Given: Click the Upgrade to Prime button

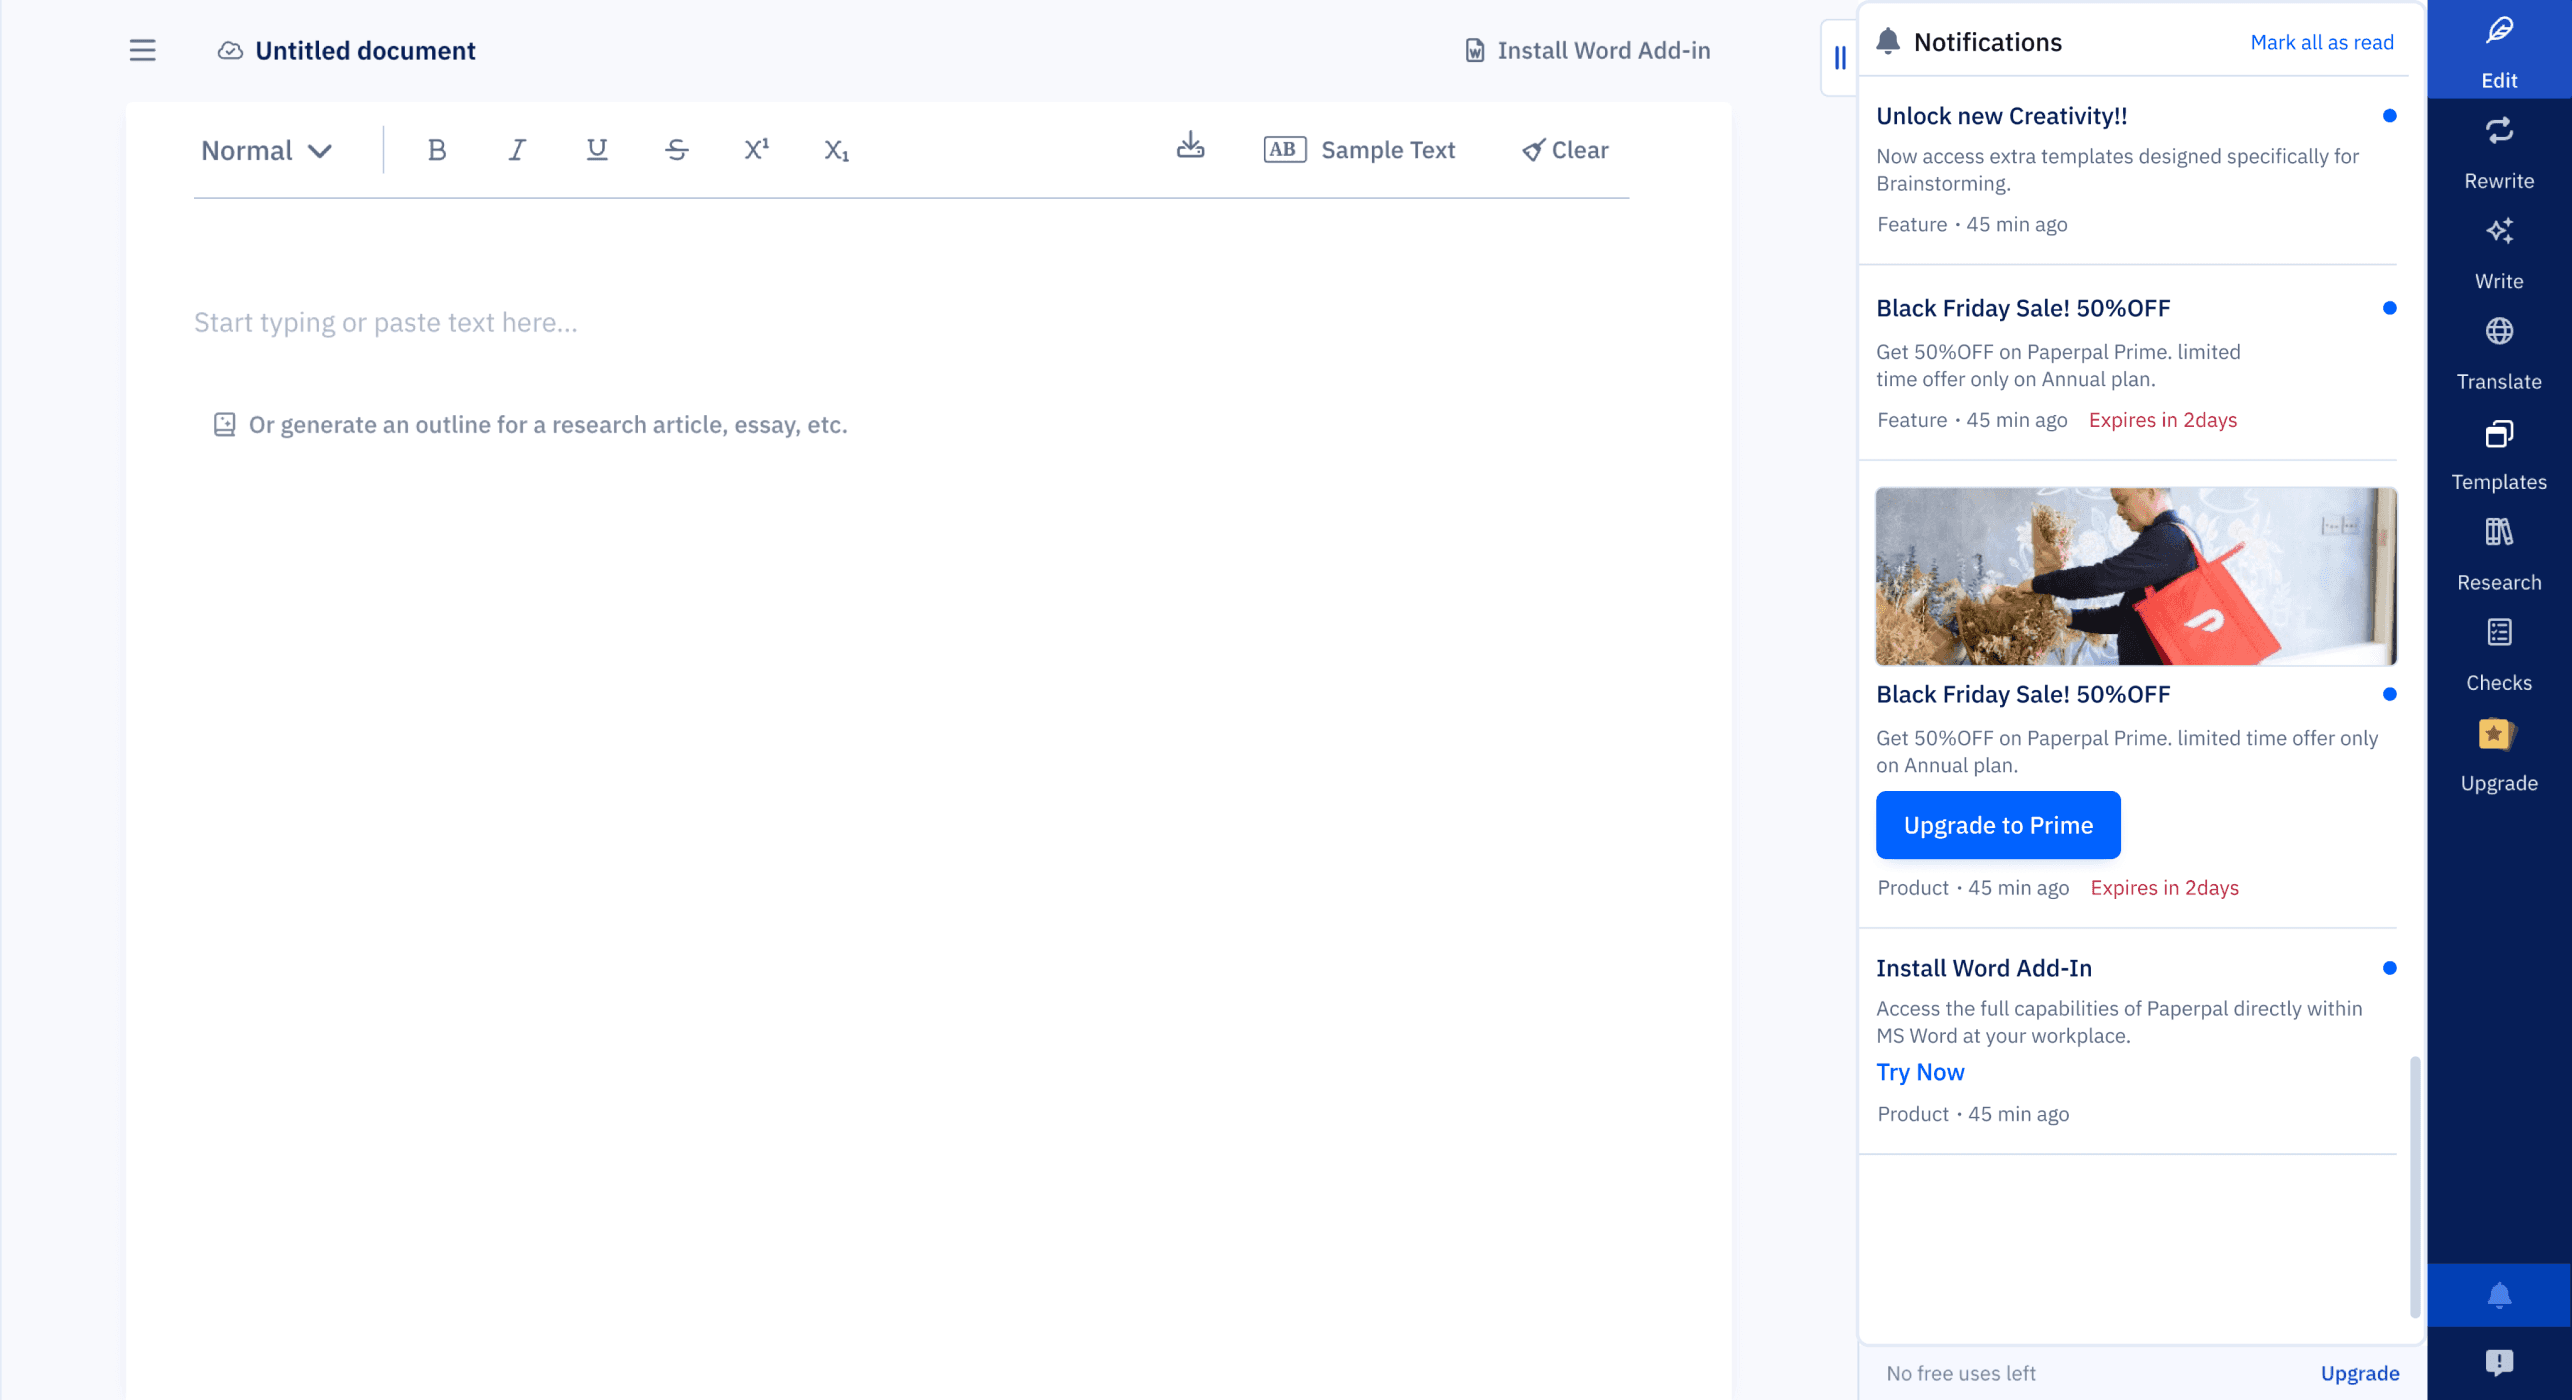Looking at the screenshot, I should (1998, 825).
